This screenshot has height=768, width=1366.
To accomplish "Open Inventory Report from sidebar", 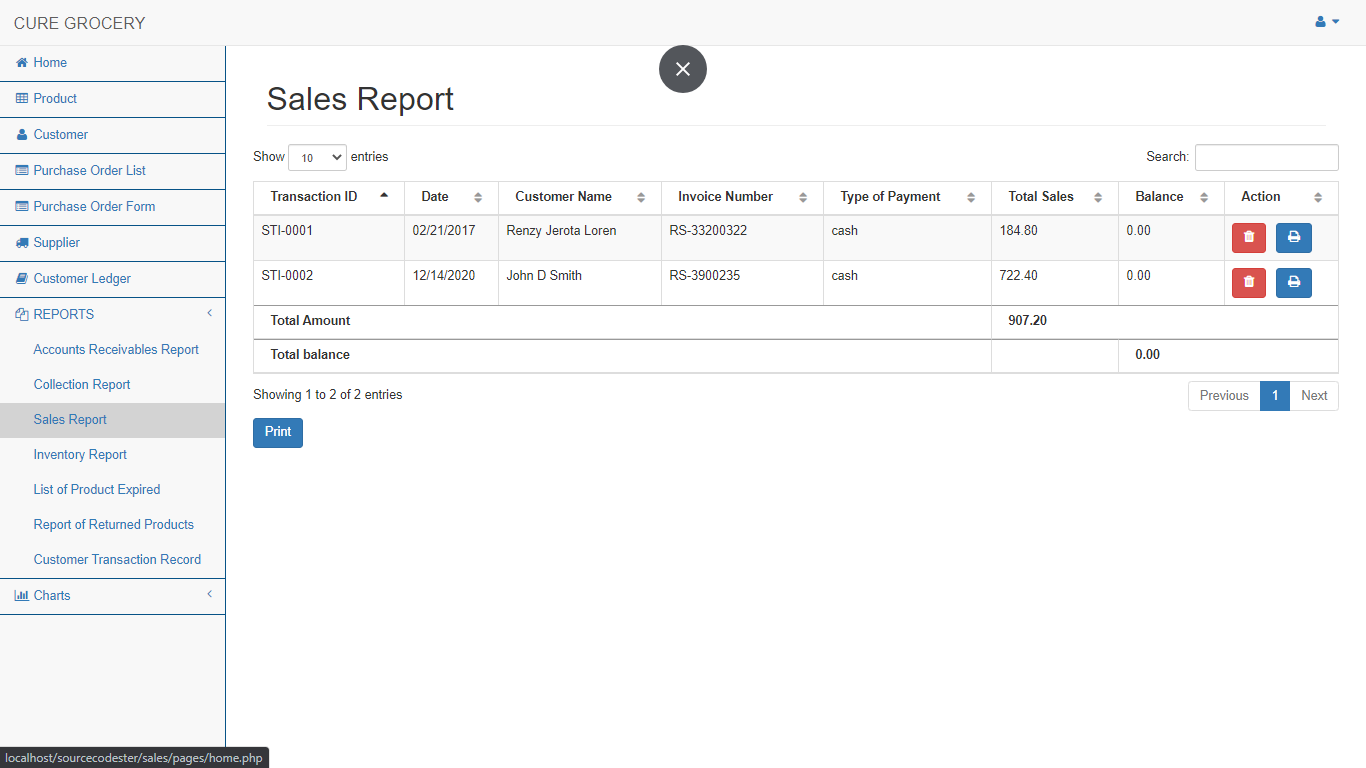I will click(80, 454).
